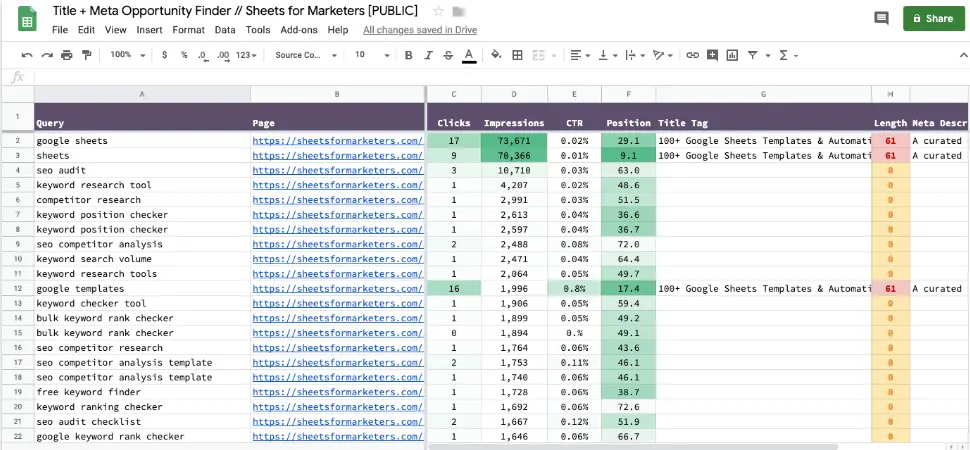The image size is (970, 450).
Task: Select the 73,671 impressions cell
Action: [x=514, y=141]
